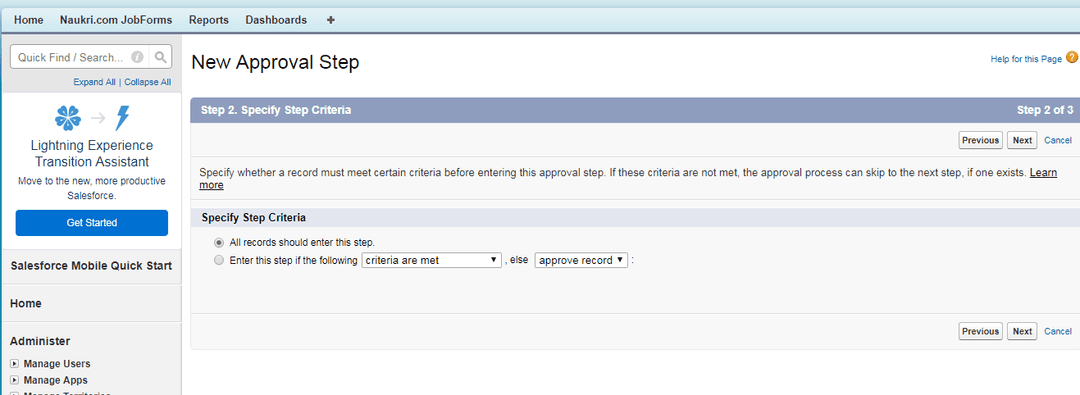
Task: Click the Administer heading in the sidebar
Action: 40,341
